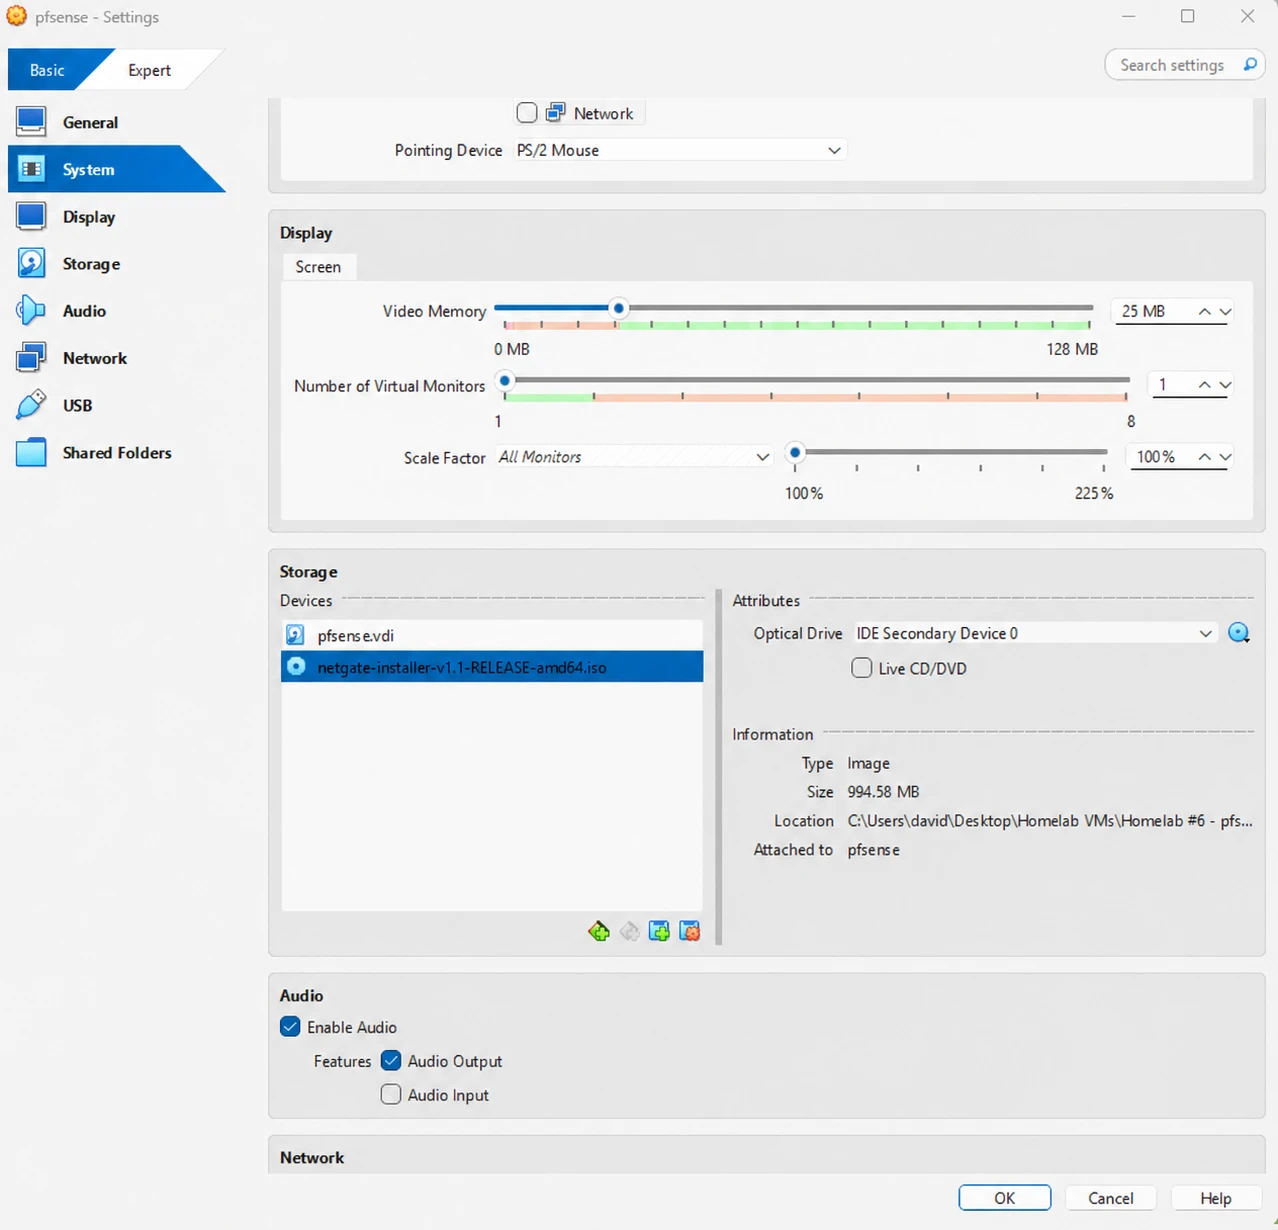This screenshot has height=1230, width=1278.
Task: Click the netgate-installer optical disc icon
Action: tap(295, 667)
